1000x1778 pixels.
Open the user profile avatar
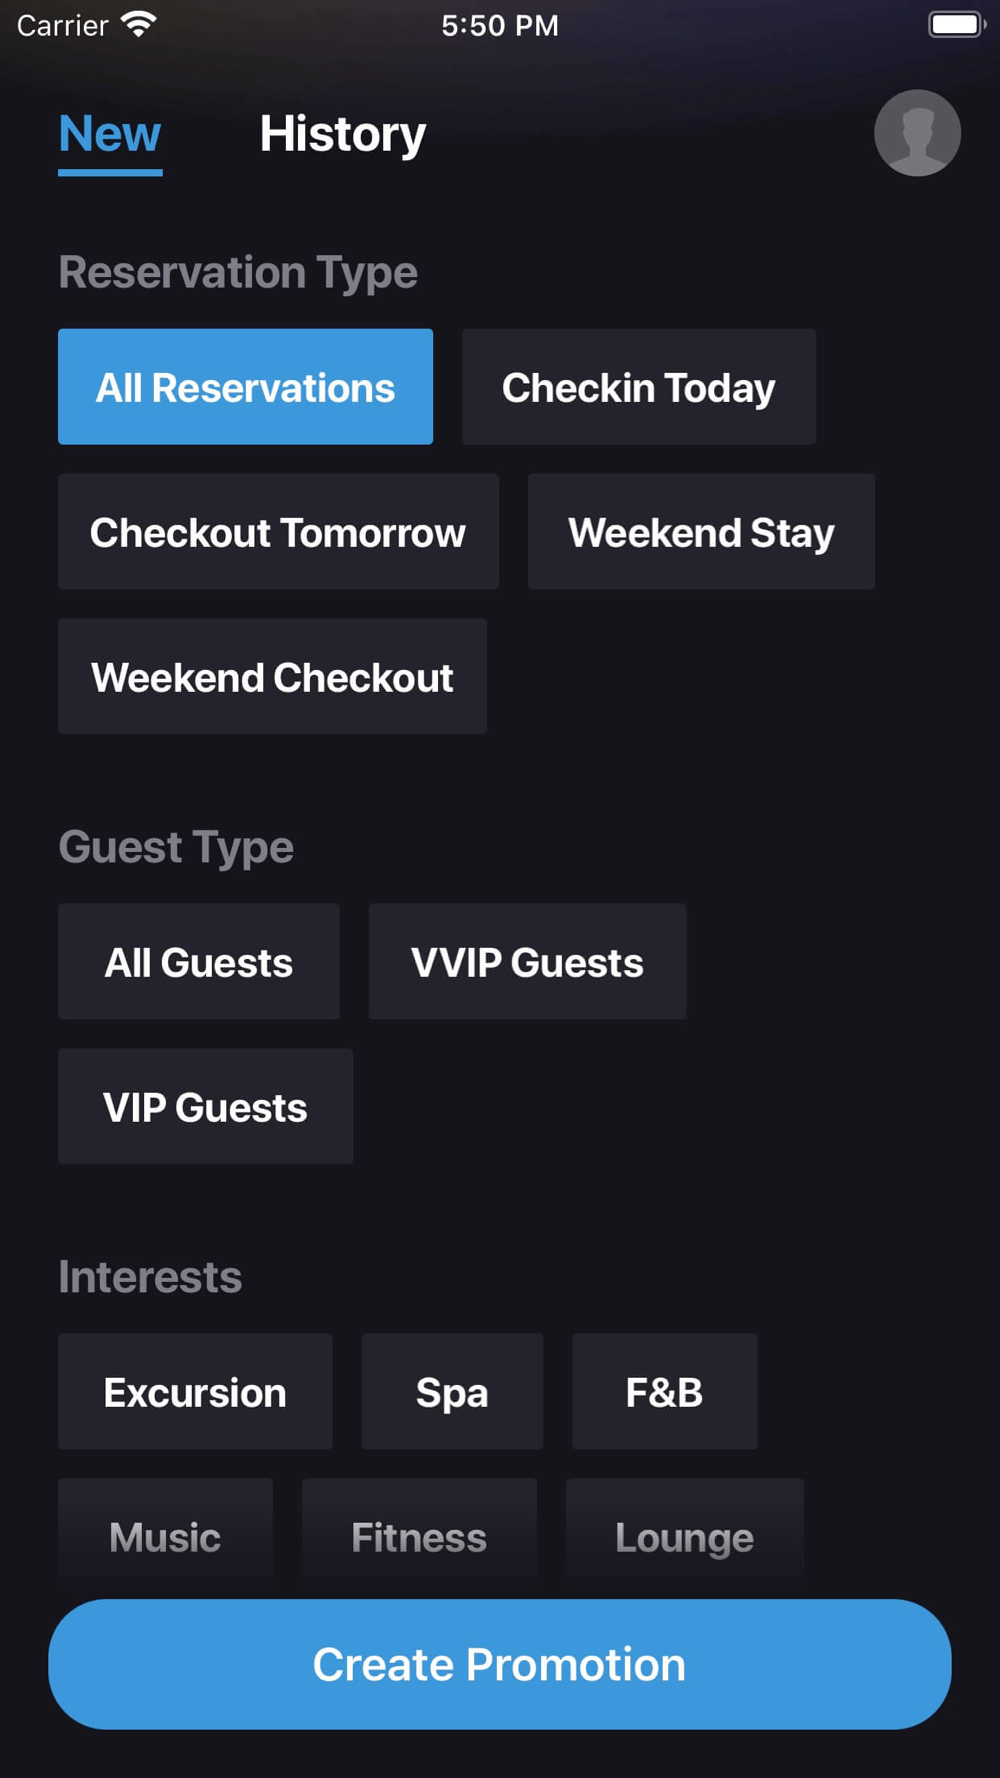coord(917,133)
